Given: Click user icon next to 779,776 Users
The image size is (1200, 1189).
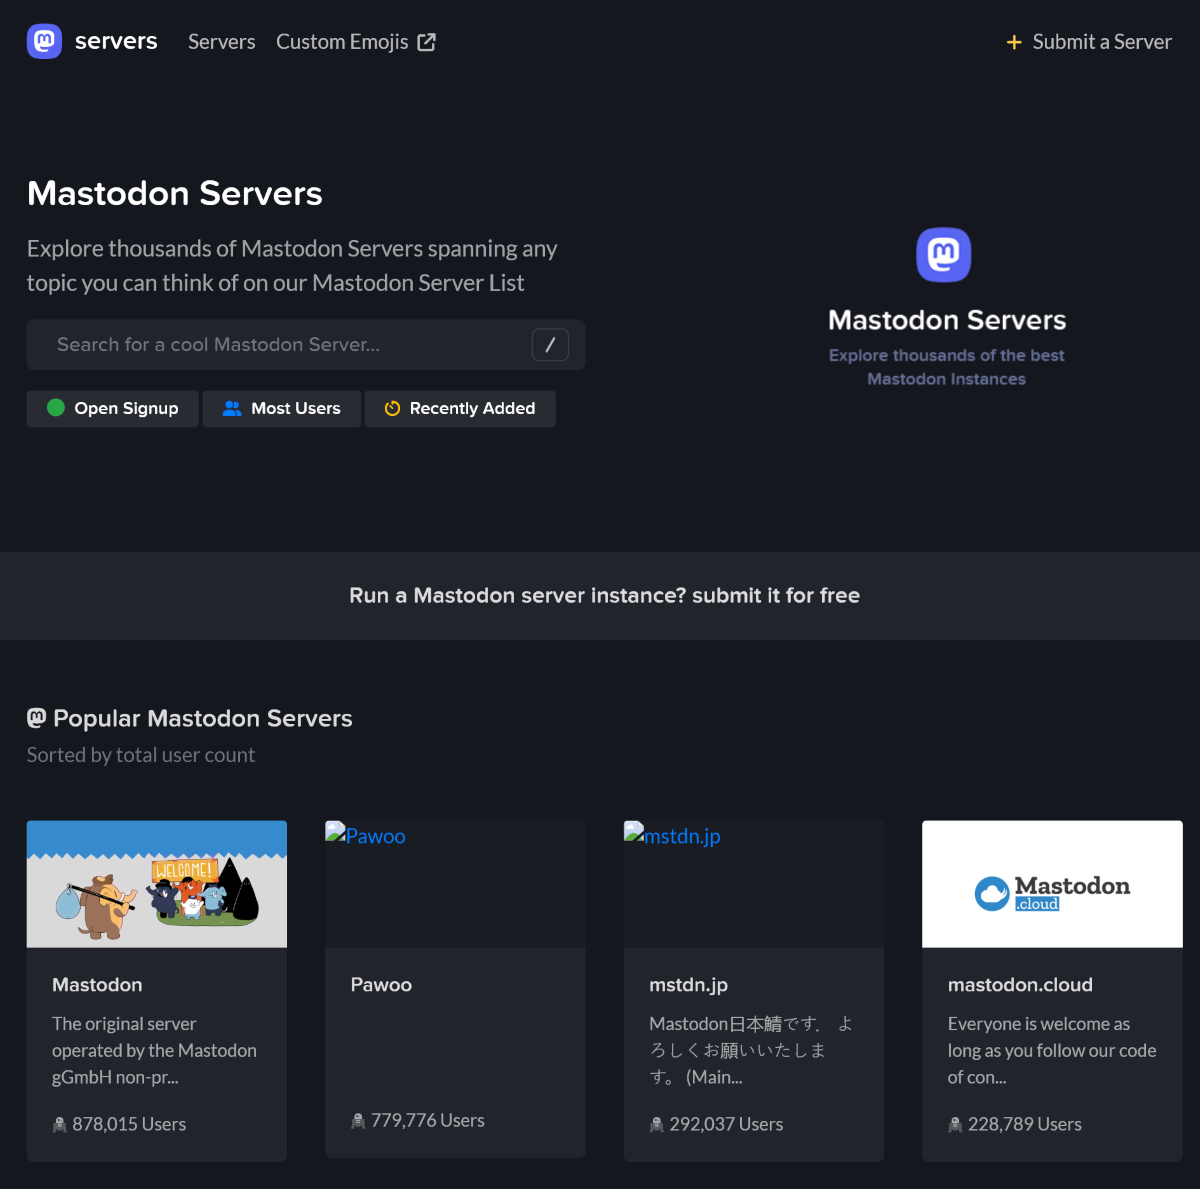Looking at the screenshot, I should [x=358, y=1121].
